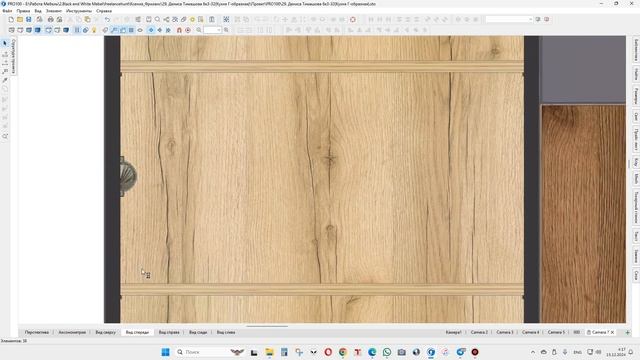640x360 pixels.
Task: Open the Файл menu
Action: (7, 11)
